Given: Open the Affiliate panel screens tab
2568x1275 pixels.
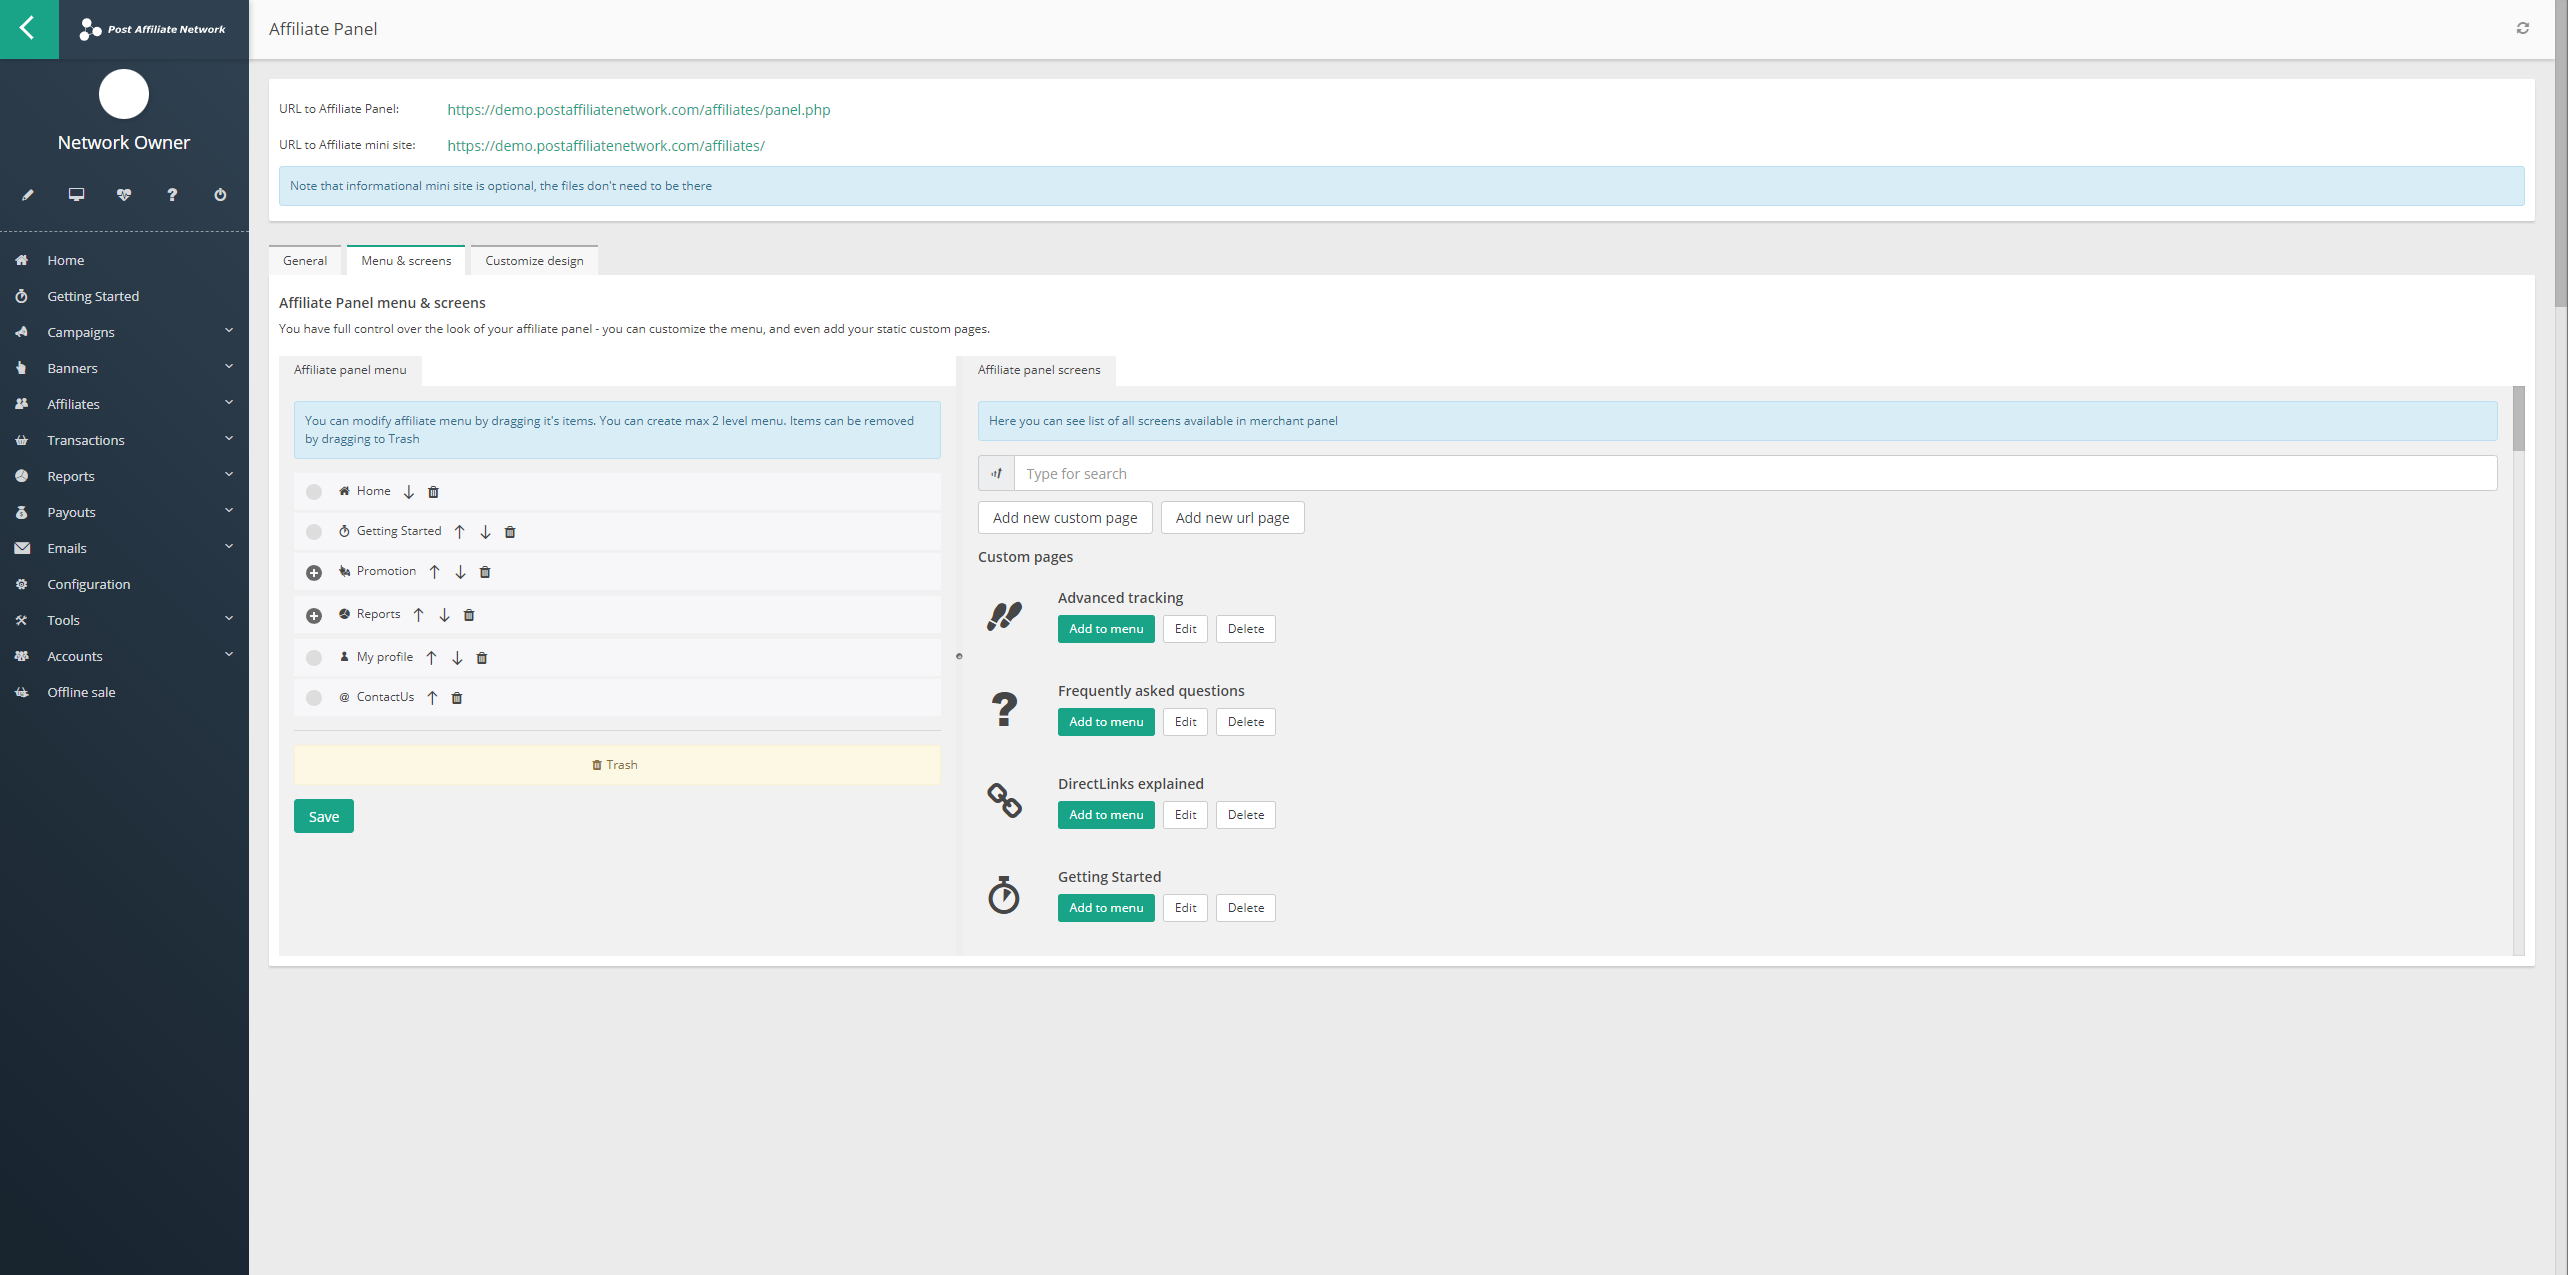Looking at the screenshot, I should point(1038,369).
